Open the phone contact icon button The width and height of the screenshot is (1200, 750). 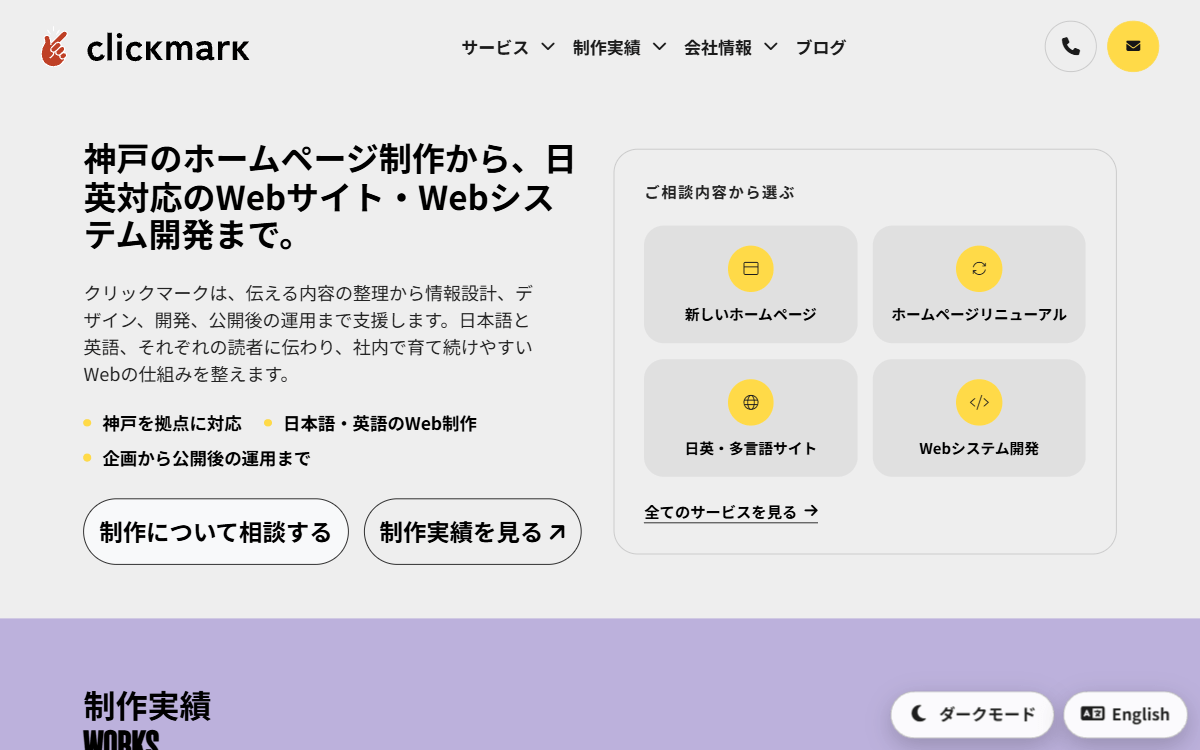[x=1071, y=46]
